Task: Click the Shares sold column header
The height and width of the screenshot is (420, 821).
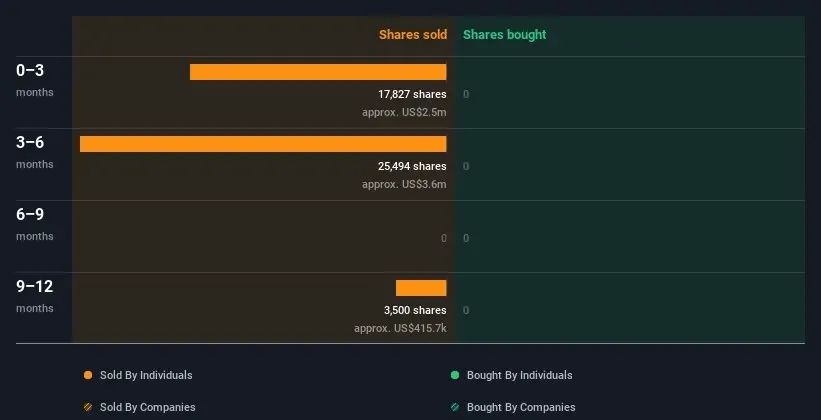Action: pos(412,35)
